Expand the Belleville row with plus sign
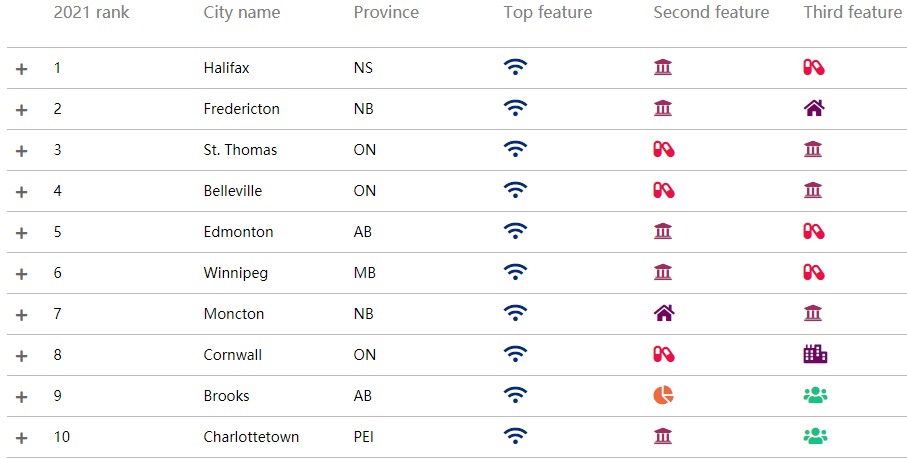Image resolution: width=907 pixels, height=459 pixels. [x=22, y=192]
